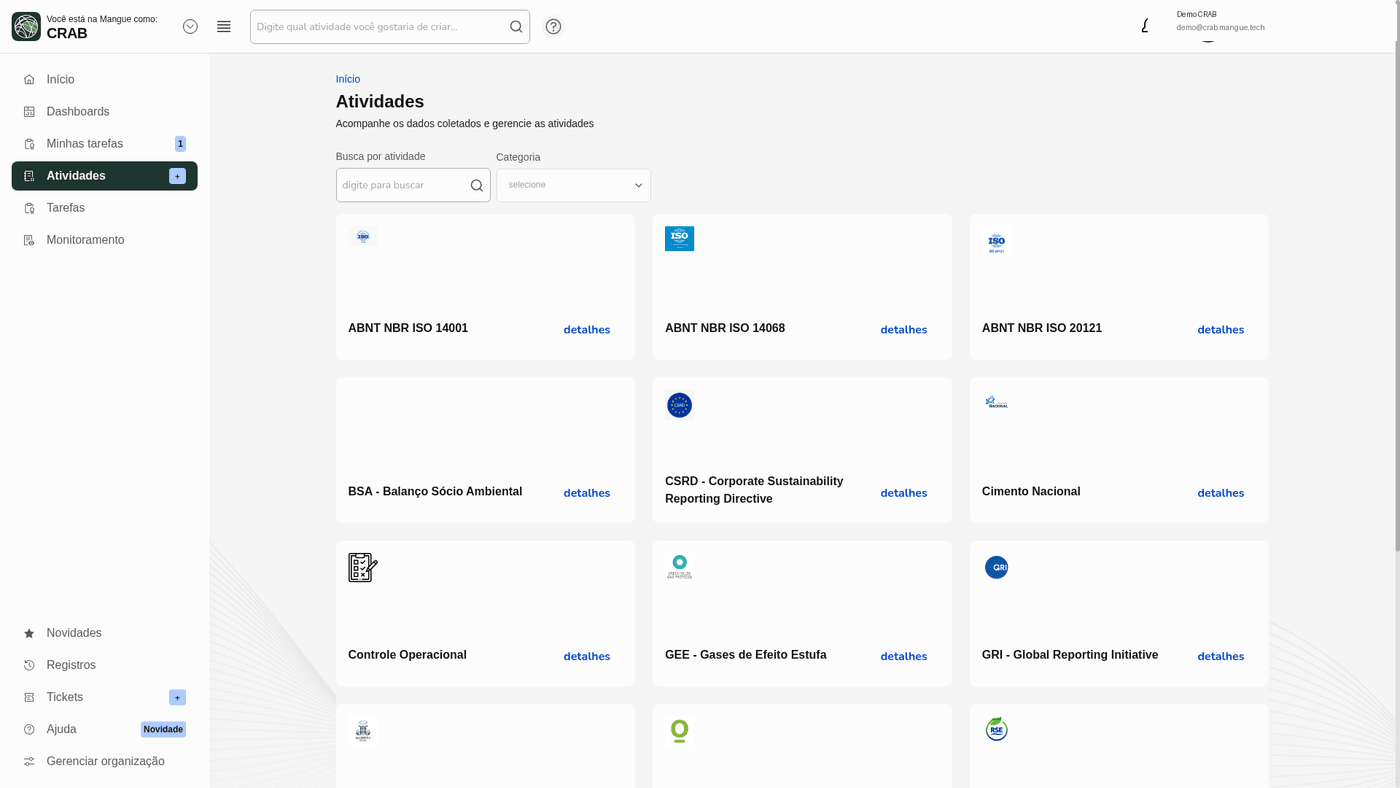Viewport: 1400px width, 788px height.
Task: Open detalhes for GEE - Gases de Efeito Estufa
Action: pyautogui.click(x=904, y=657)
